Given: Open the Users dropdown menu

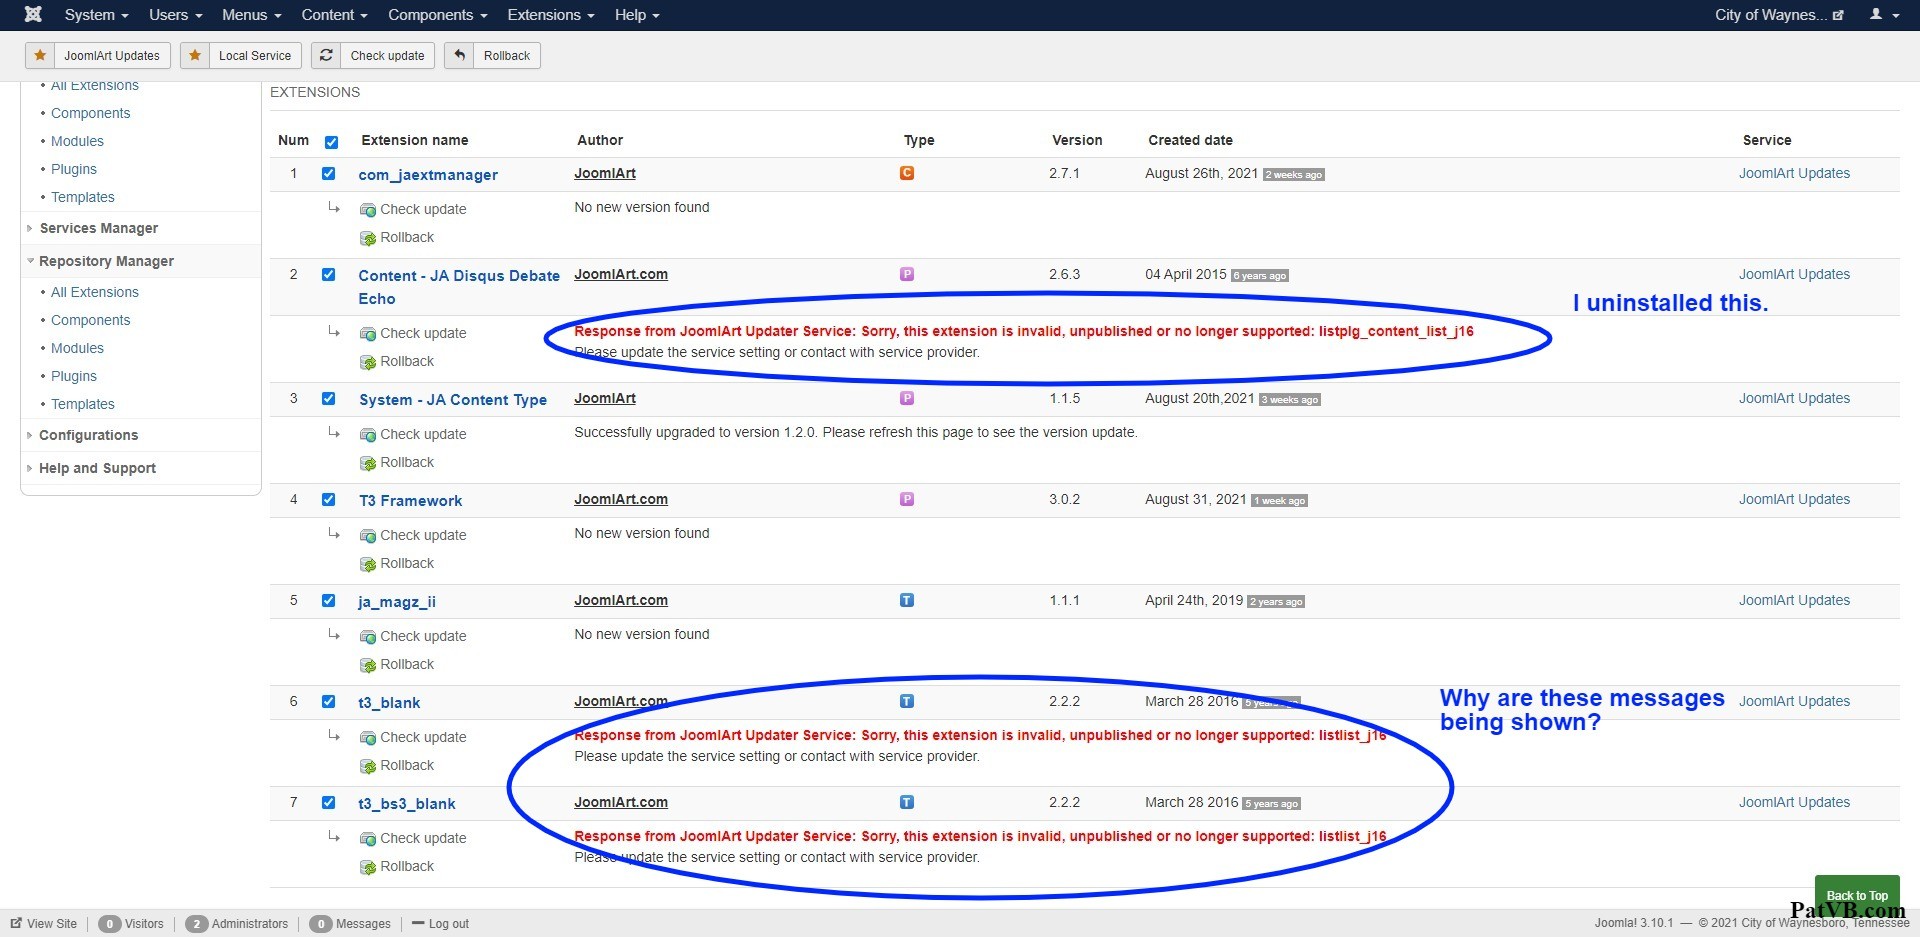Looking at the screenshot, I should [x=175, y=15].
